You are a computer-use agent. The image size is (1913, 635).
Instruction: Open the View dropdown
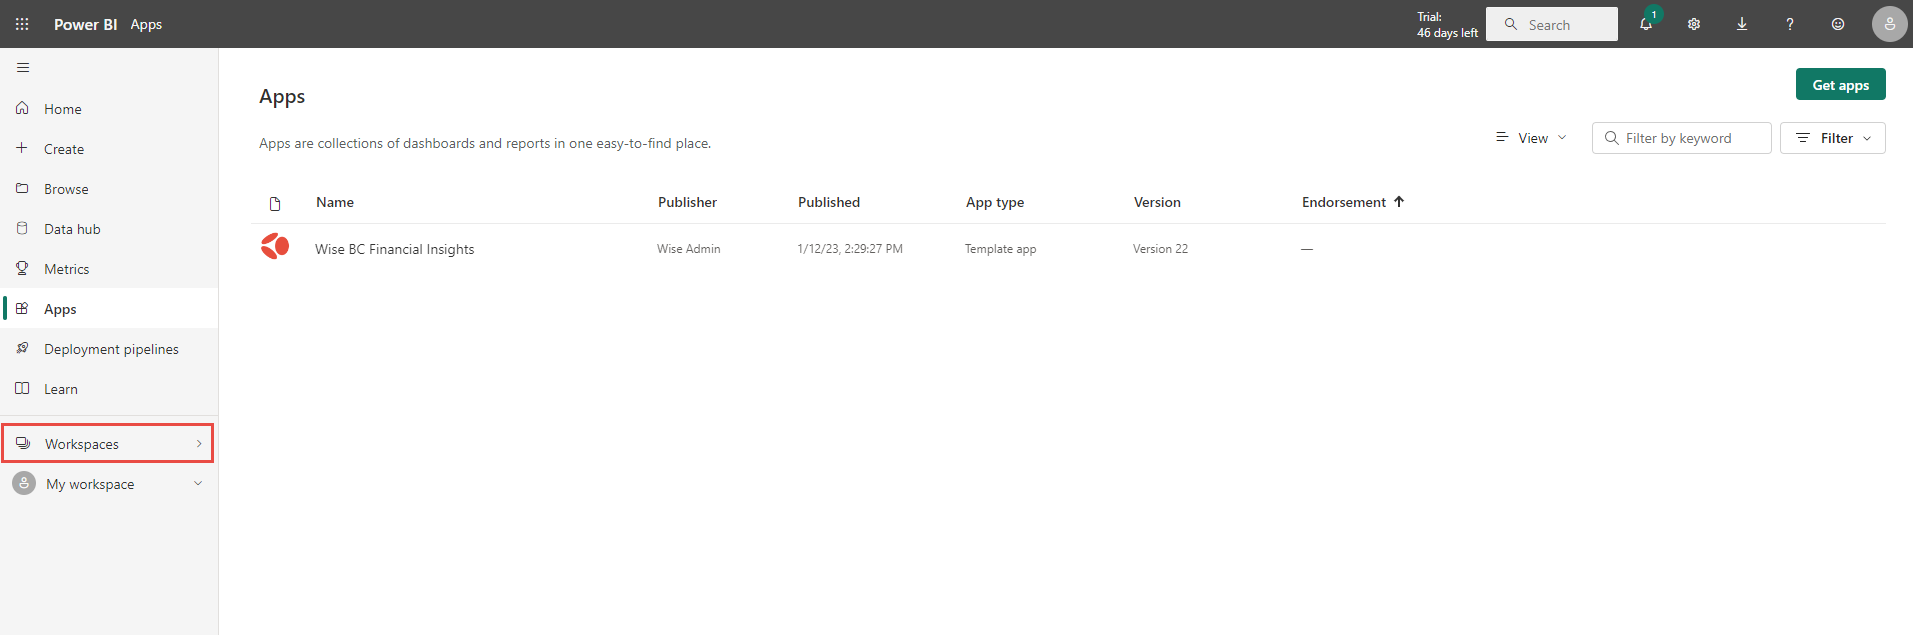click(x=1531, y=138)
